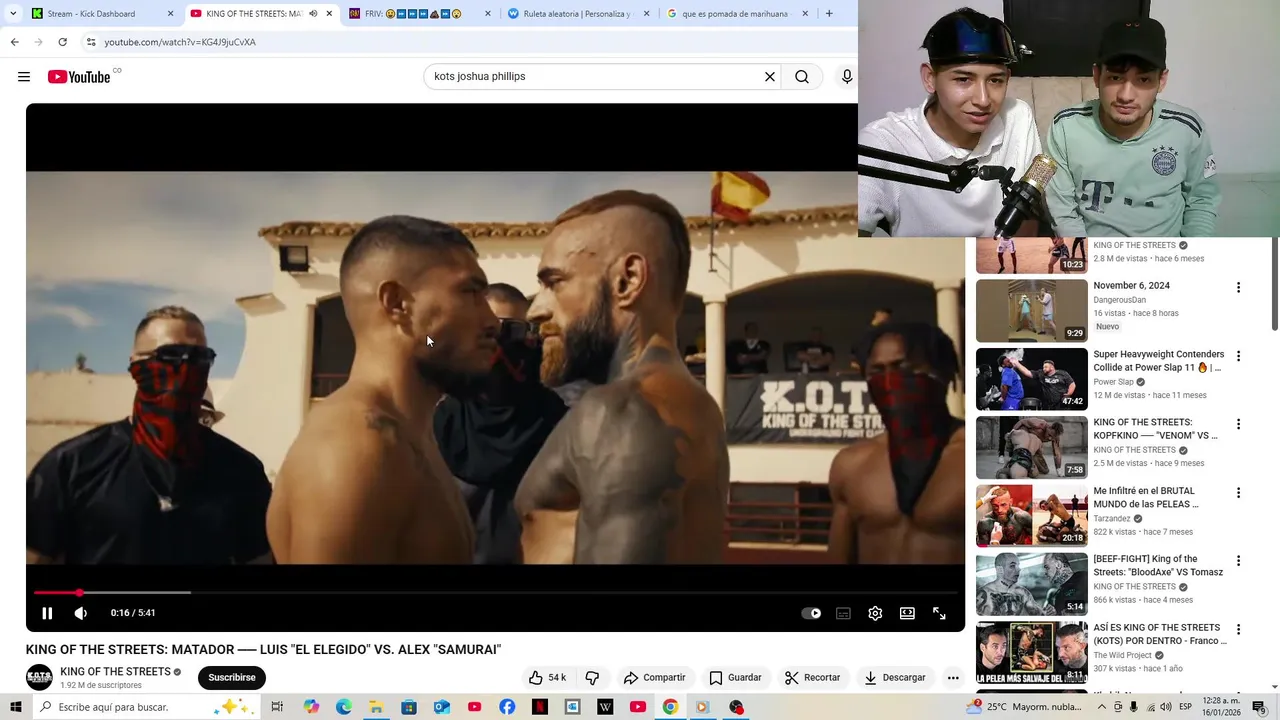Open a new browser tab with plus
Image resolution: width=1280 pixels, height=720 pixels.
[x=829, y=14]
